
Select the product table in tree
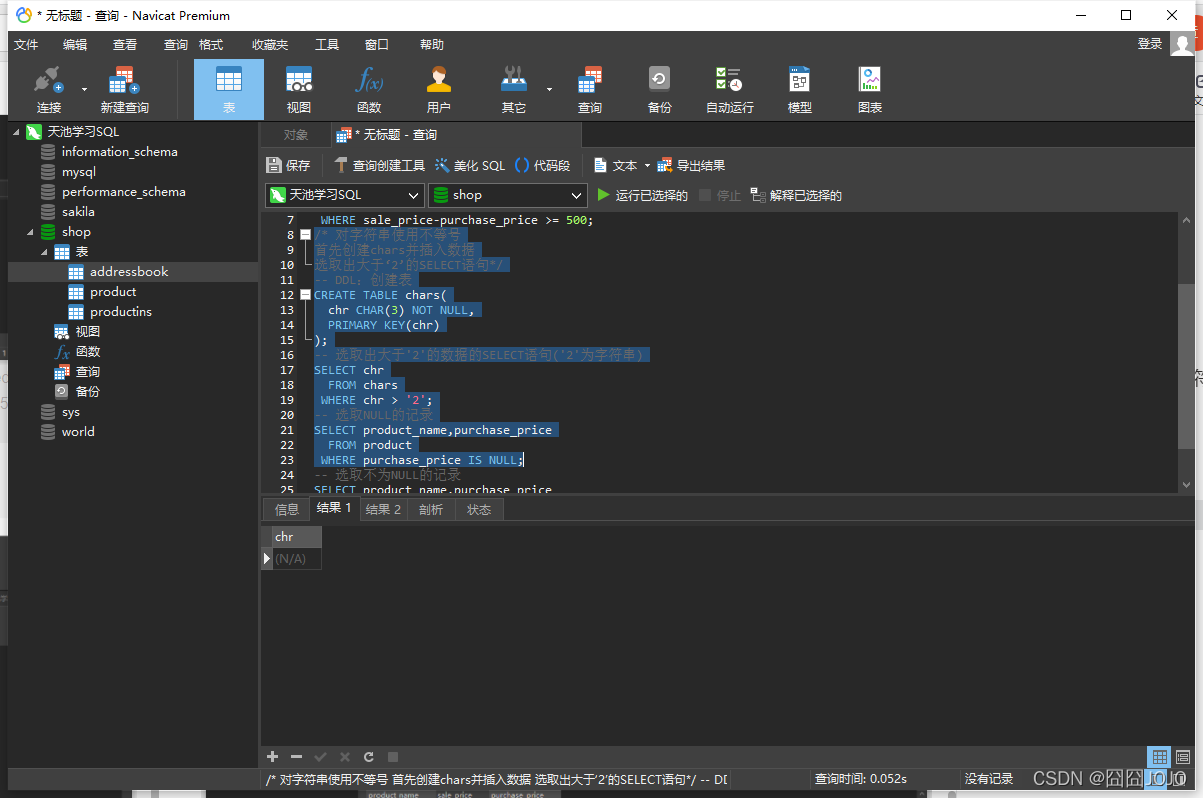point(113,291)
